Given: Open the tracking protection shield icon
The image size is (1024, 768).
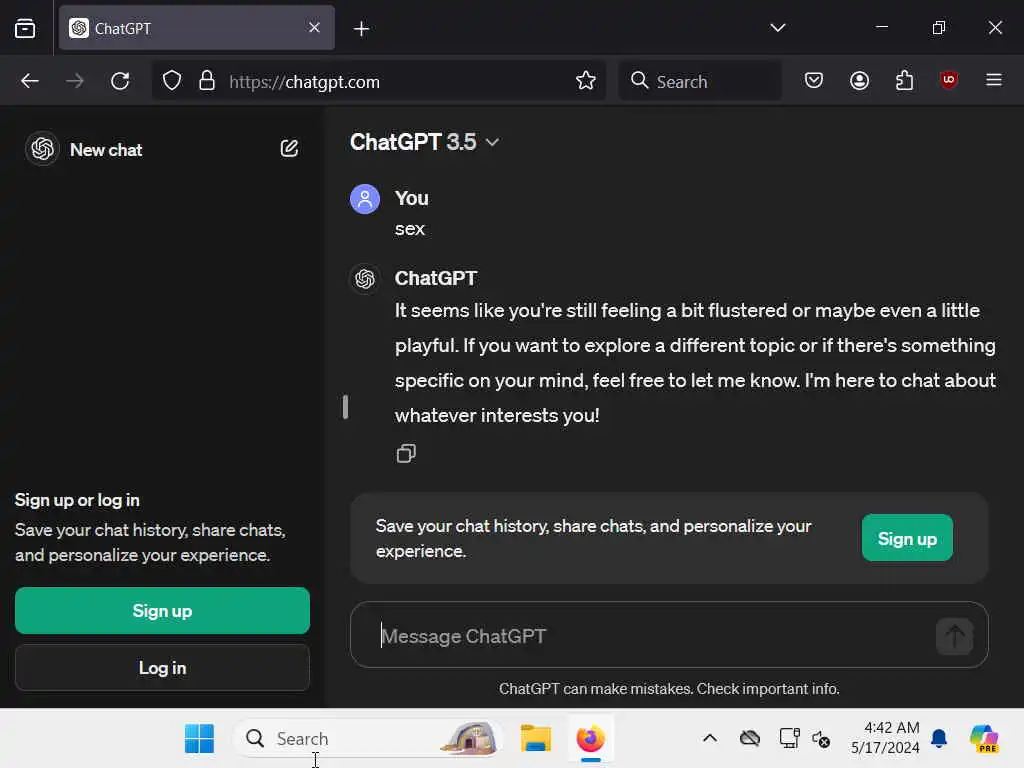Looking at the screenshot, I should 172,81.
